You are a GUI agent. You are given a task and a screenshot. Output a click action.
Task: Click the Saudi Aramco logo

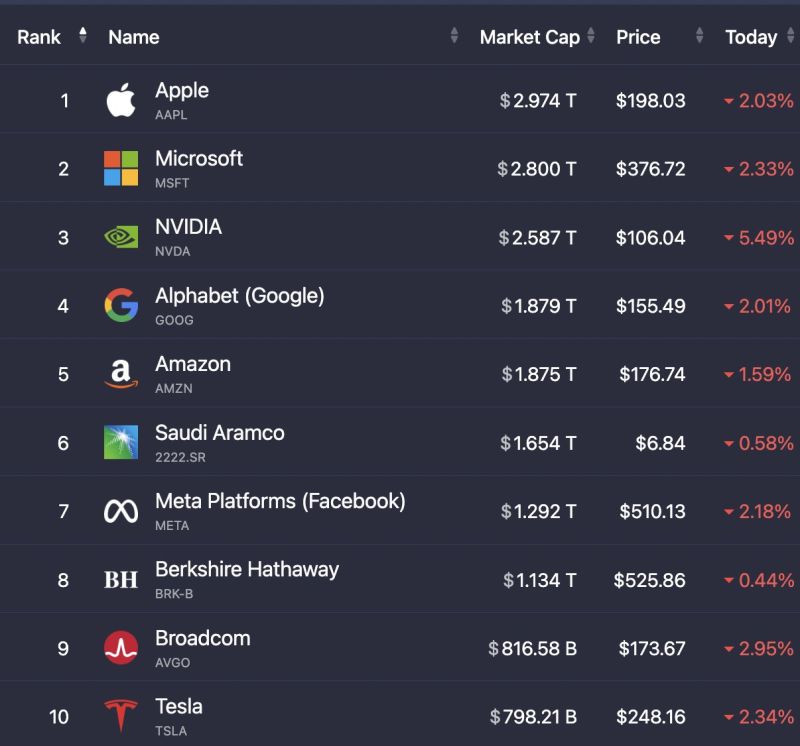coord(121,442)
